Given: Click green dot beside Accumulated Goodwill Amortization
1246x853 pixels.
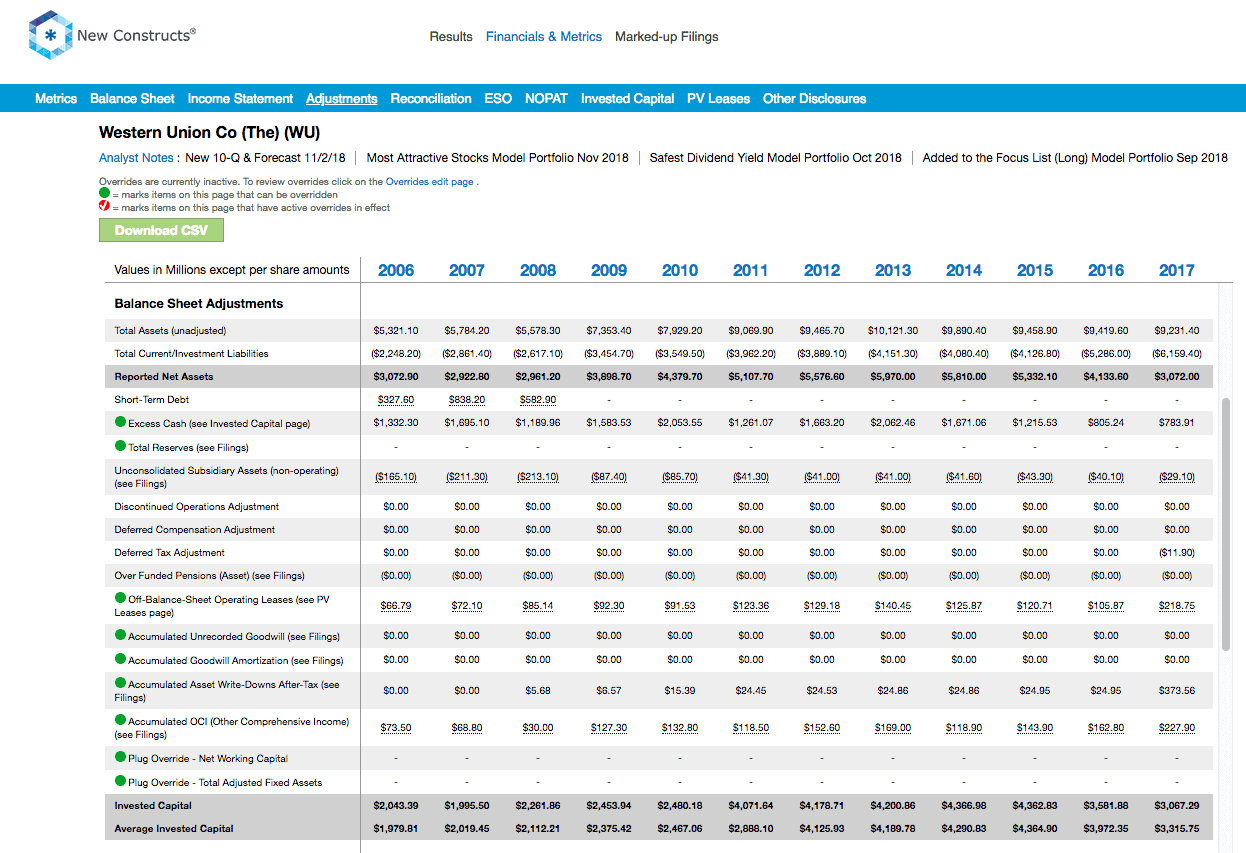Looking at the screenshot, I should pos(120,659).
